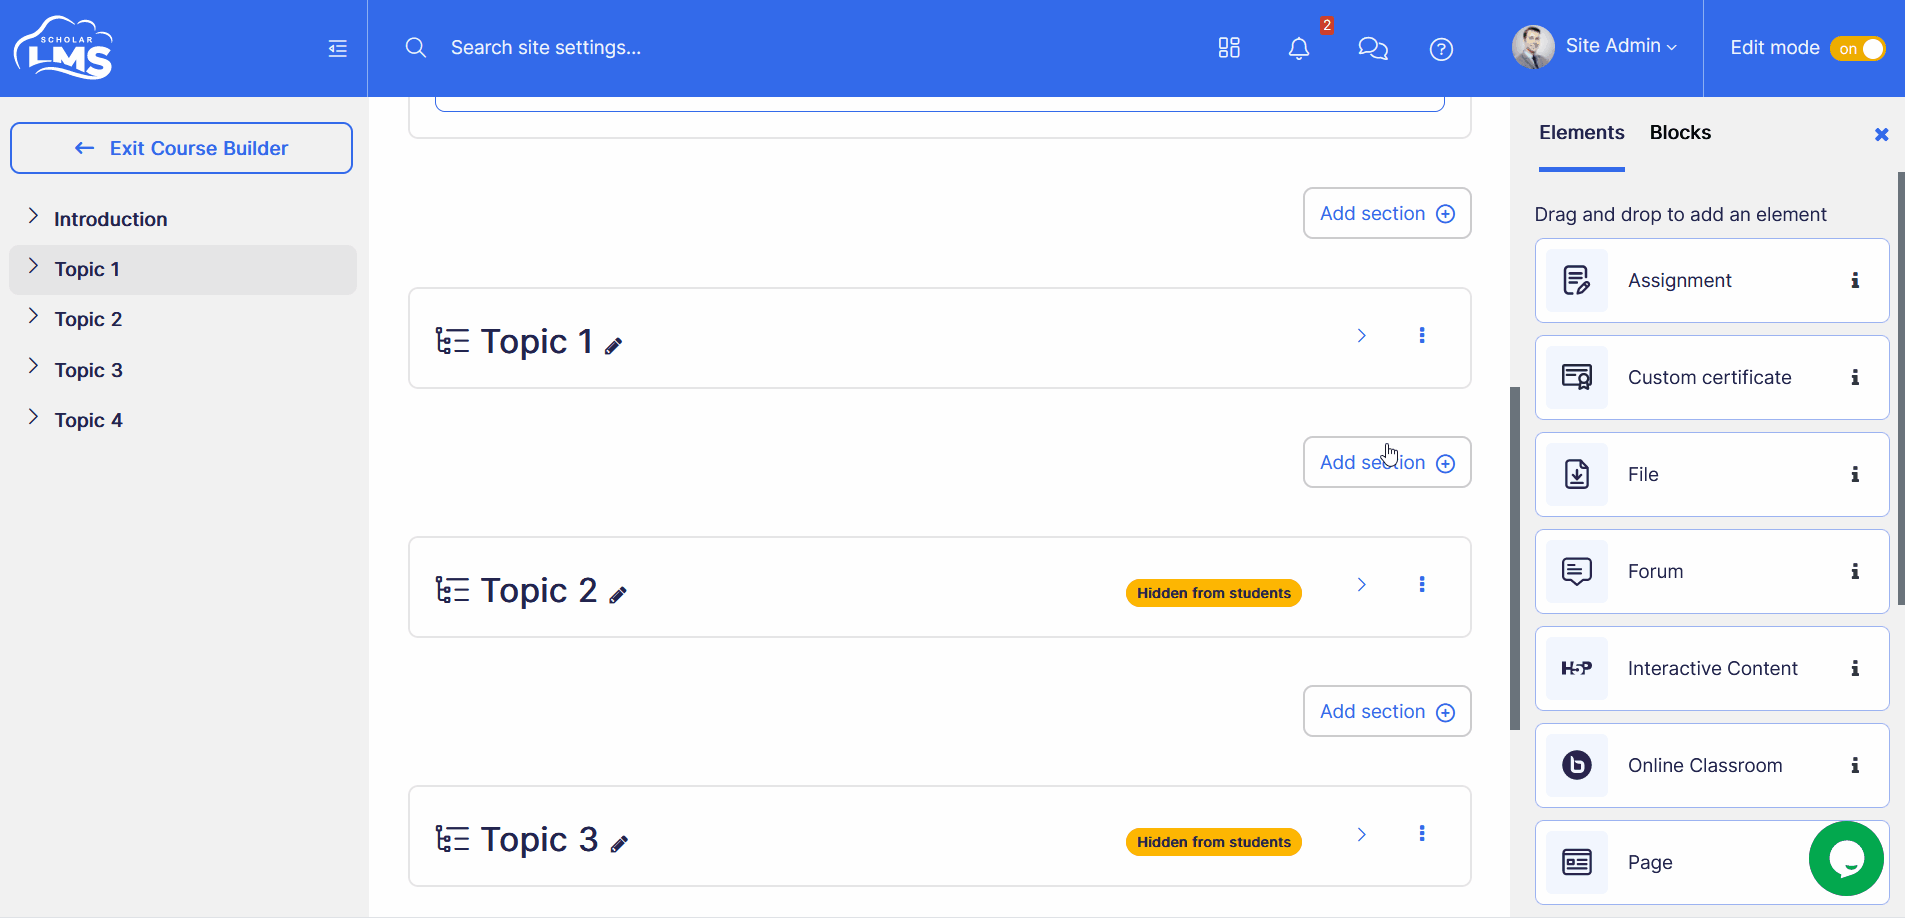Open the notifications bell icon
1905x918 pixels.
click(1298, 48)
